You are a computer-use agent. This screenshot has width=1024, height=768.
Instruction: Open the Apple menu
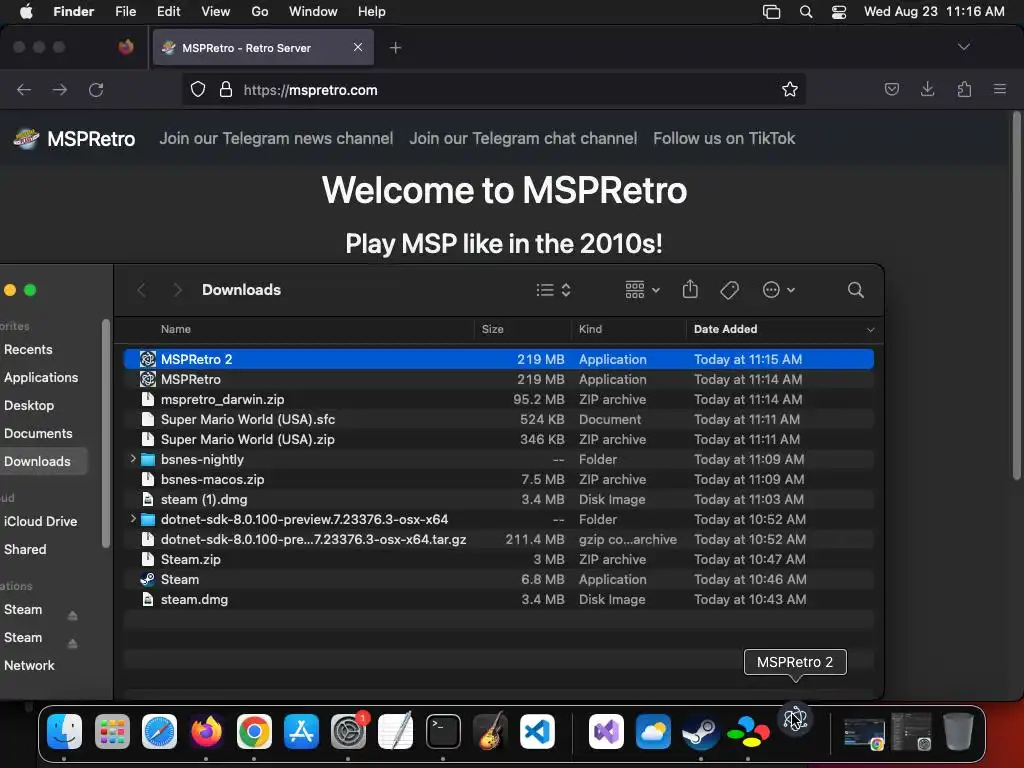pyautogui.click(x=26, y=12)
